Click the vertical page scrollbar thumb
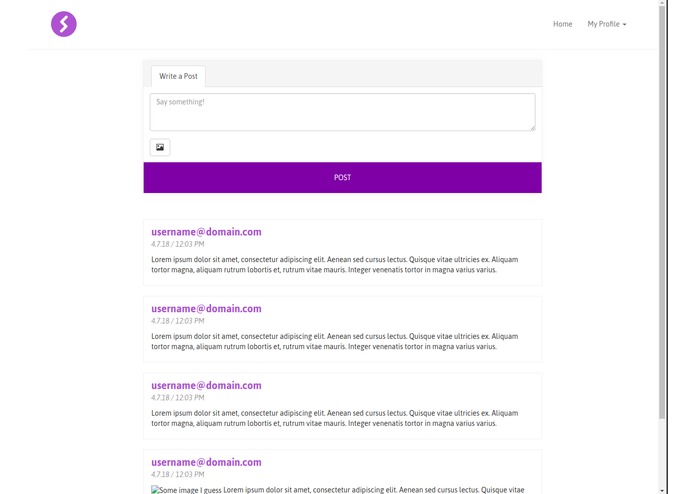 [x=662, y=212]
